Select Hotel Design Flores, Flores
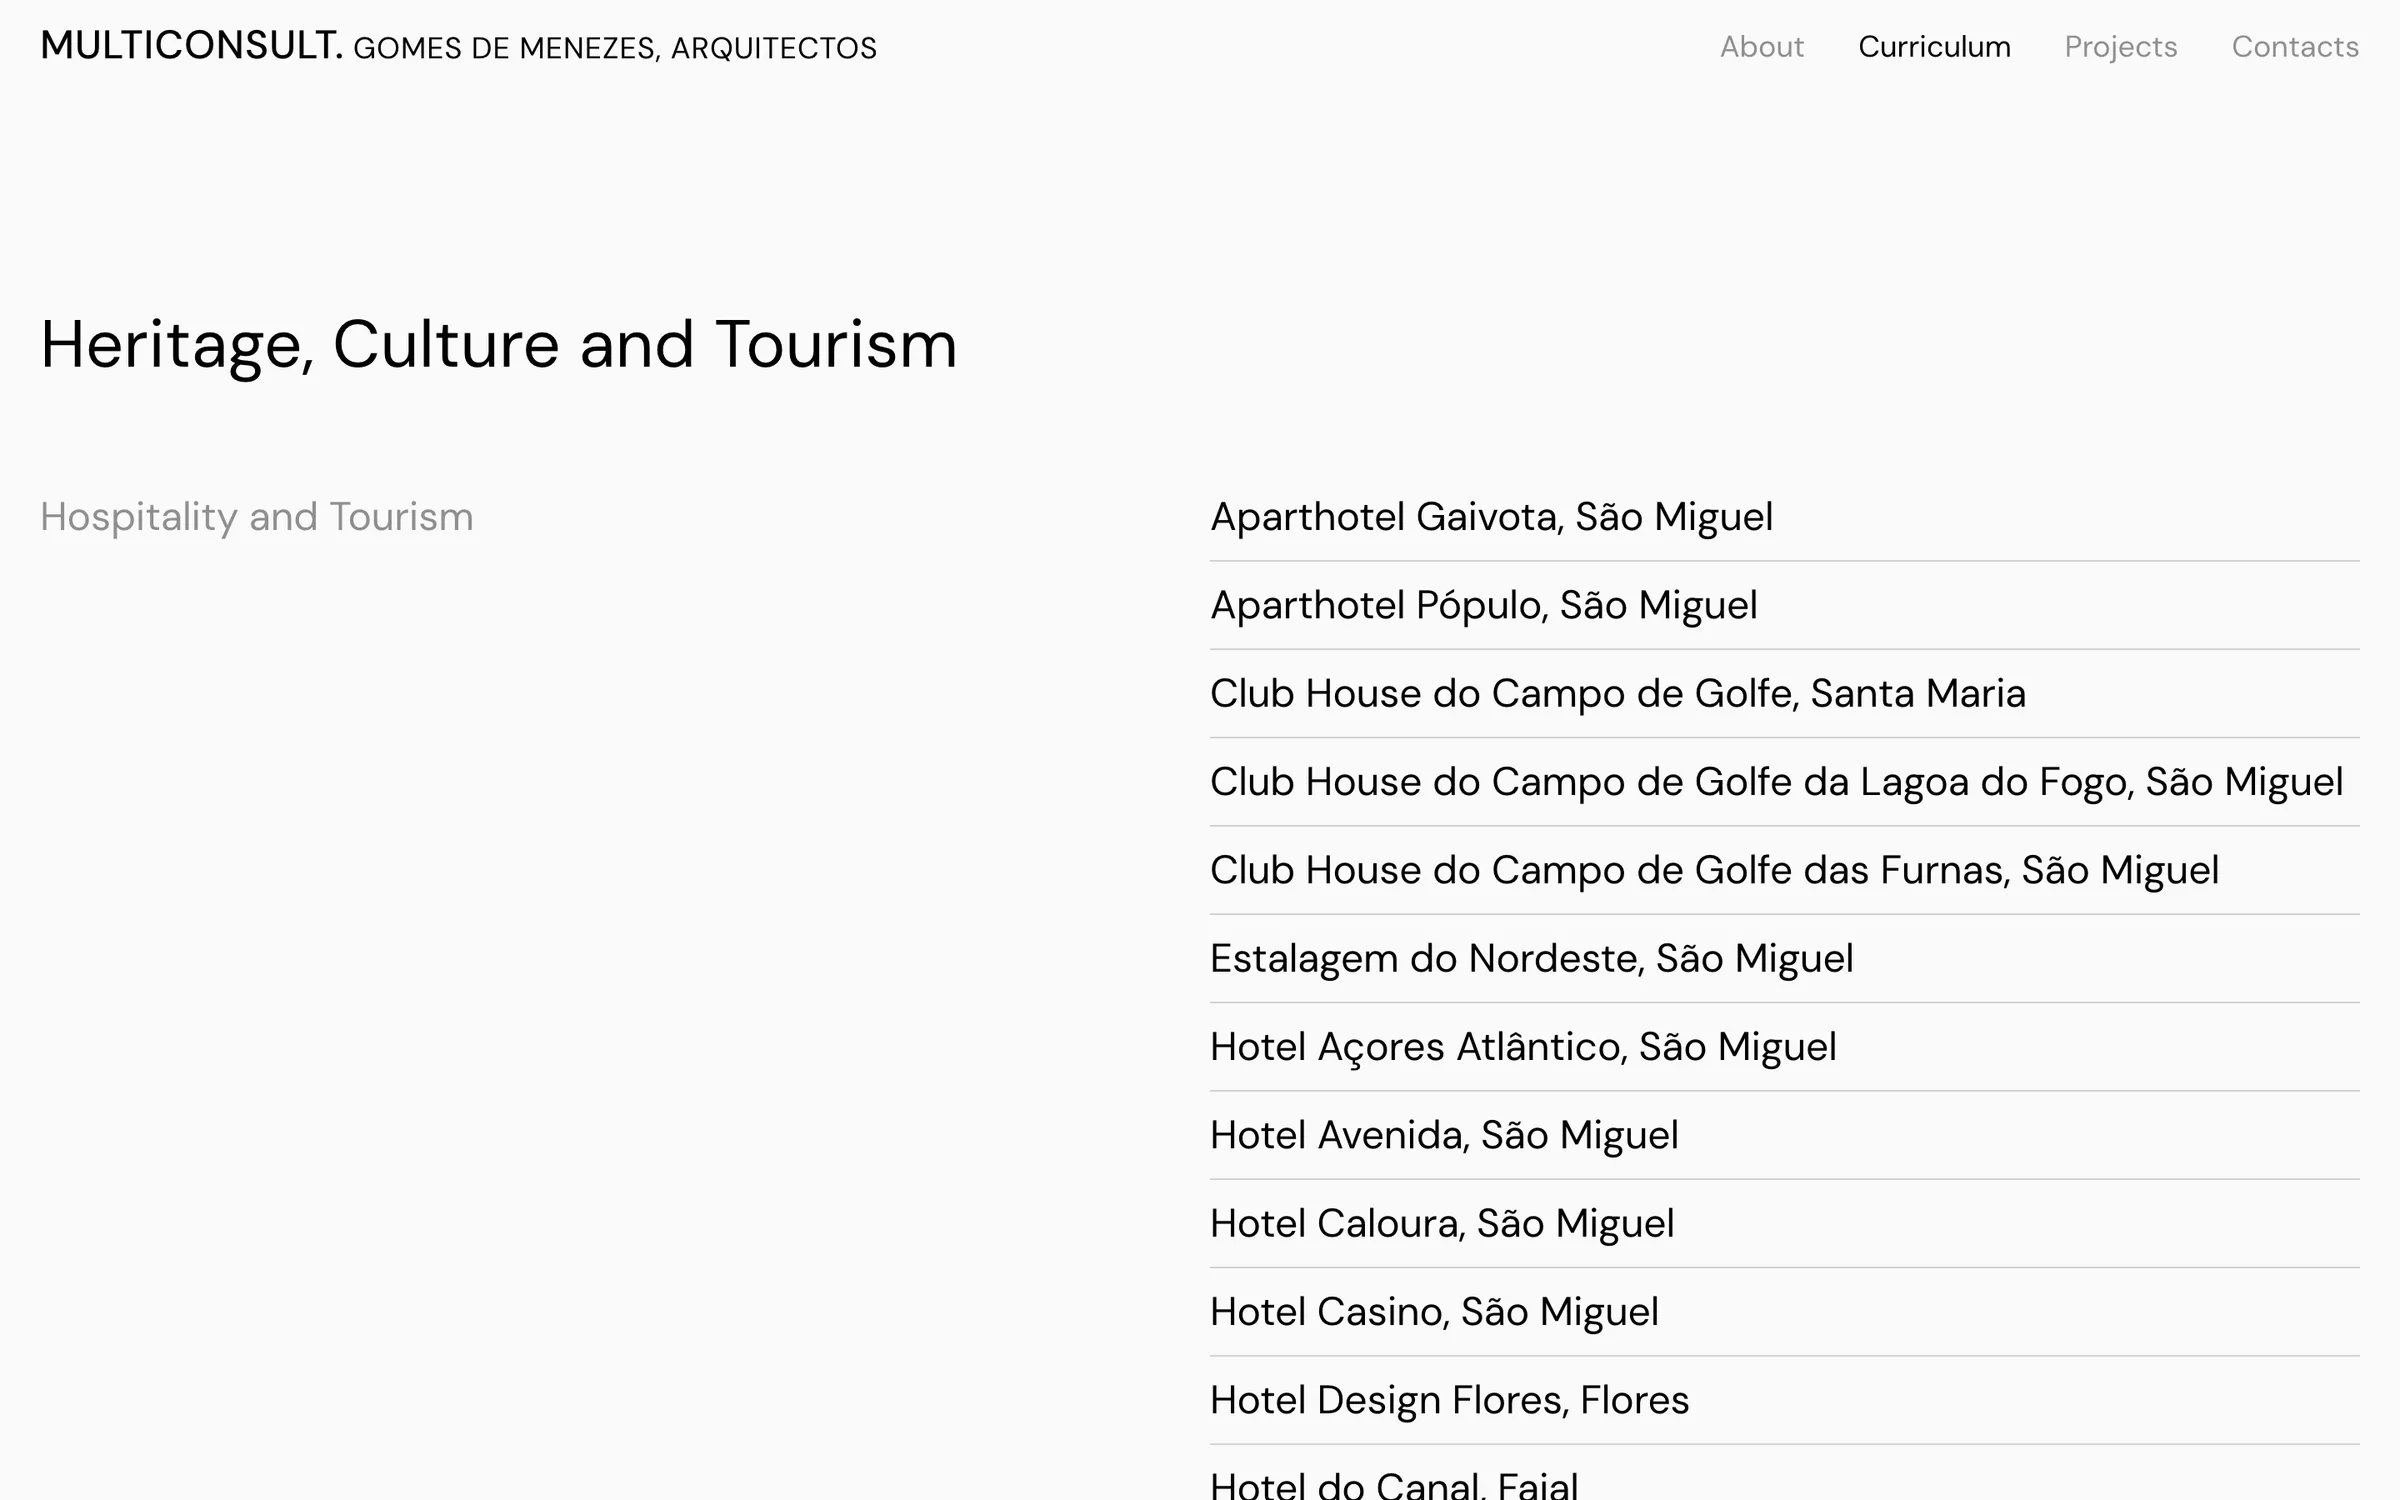The image size is (2400, 1500). pos(1449,1400)
